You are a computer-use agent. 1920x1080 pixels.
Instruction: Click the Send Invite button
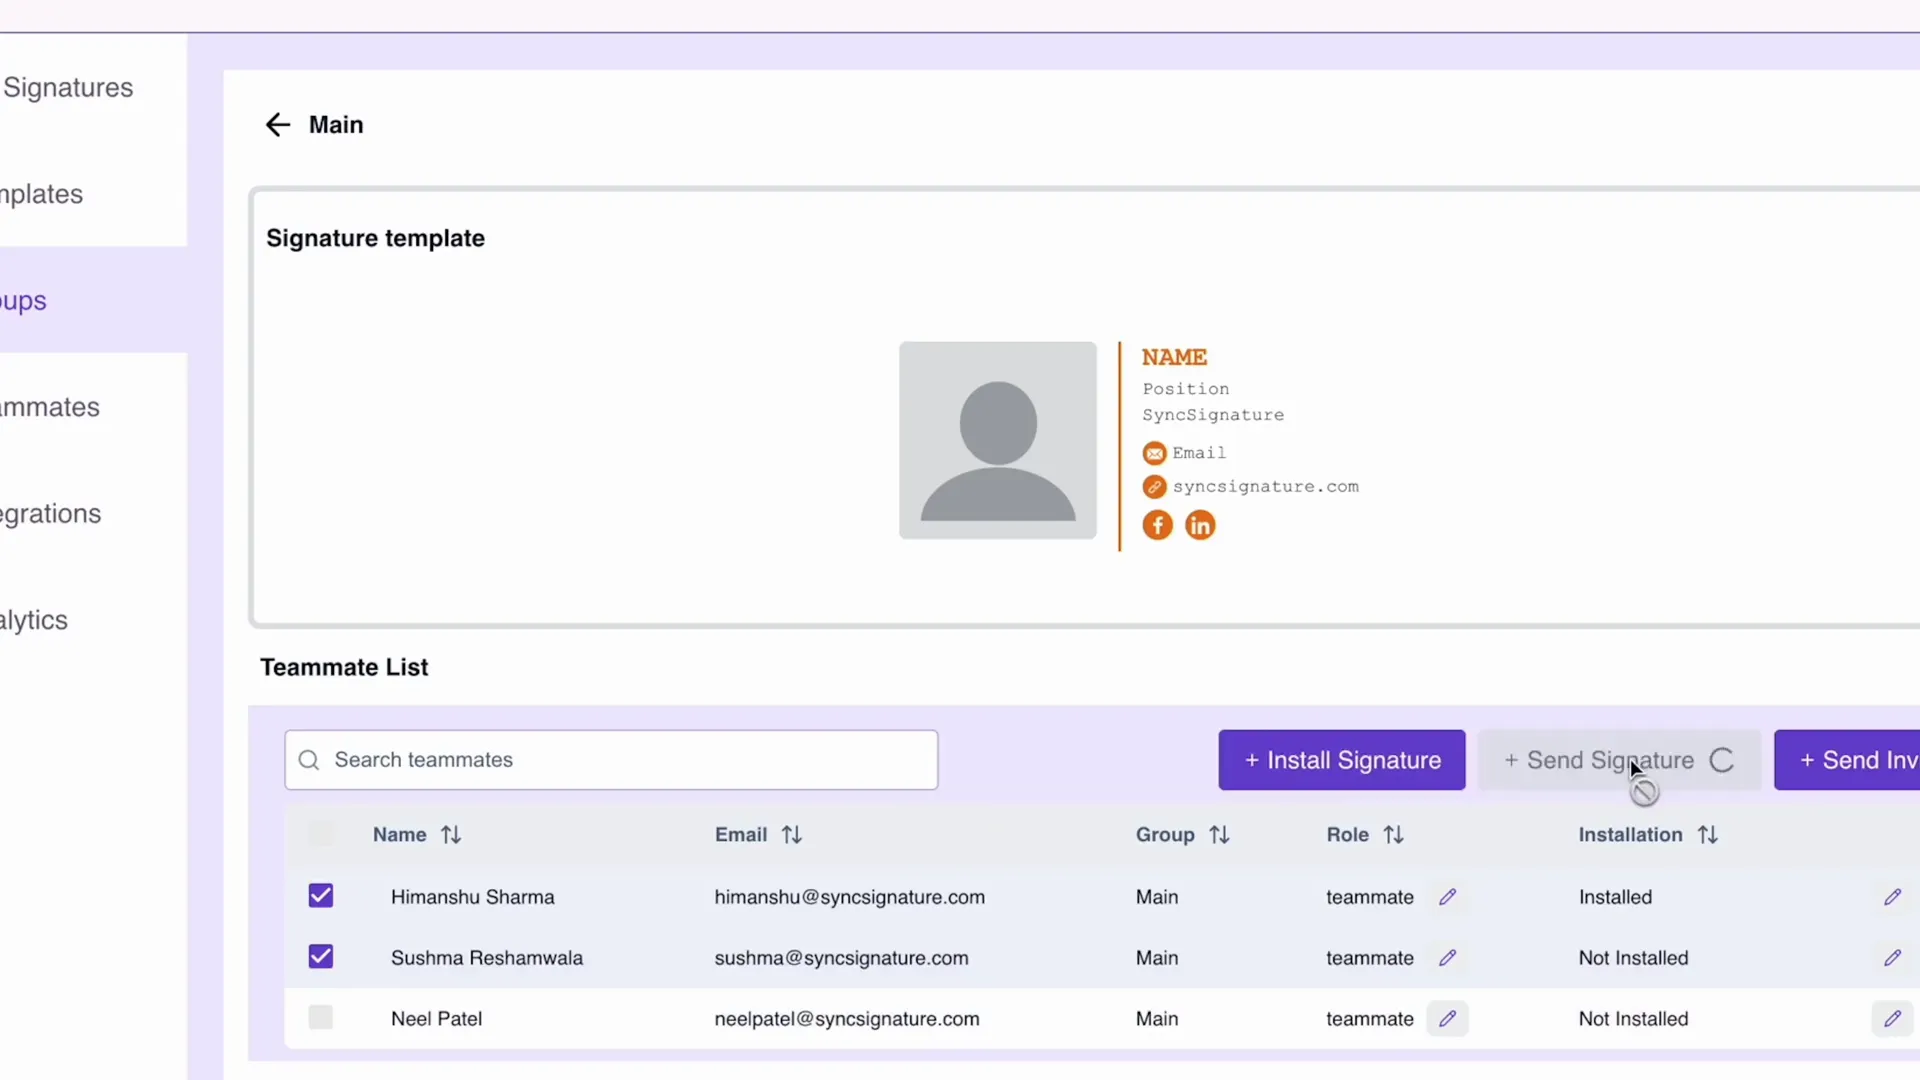(x=1847, y=760)
